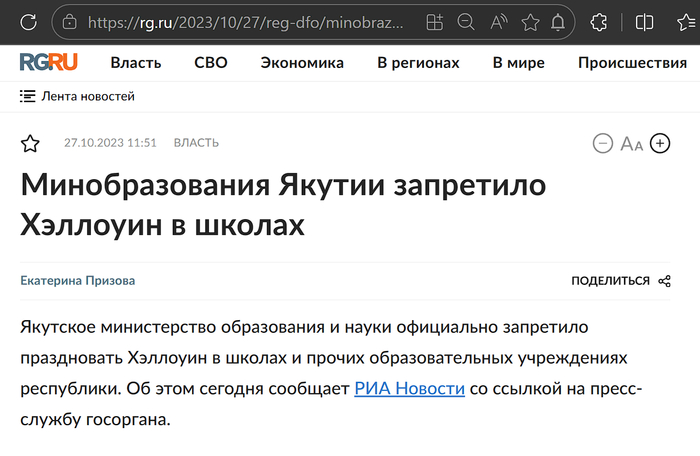Image resolution: width=700 pixels, height=456 pixels.
Task: Add page to favorites with star icon
Action: 530,21
